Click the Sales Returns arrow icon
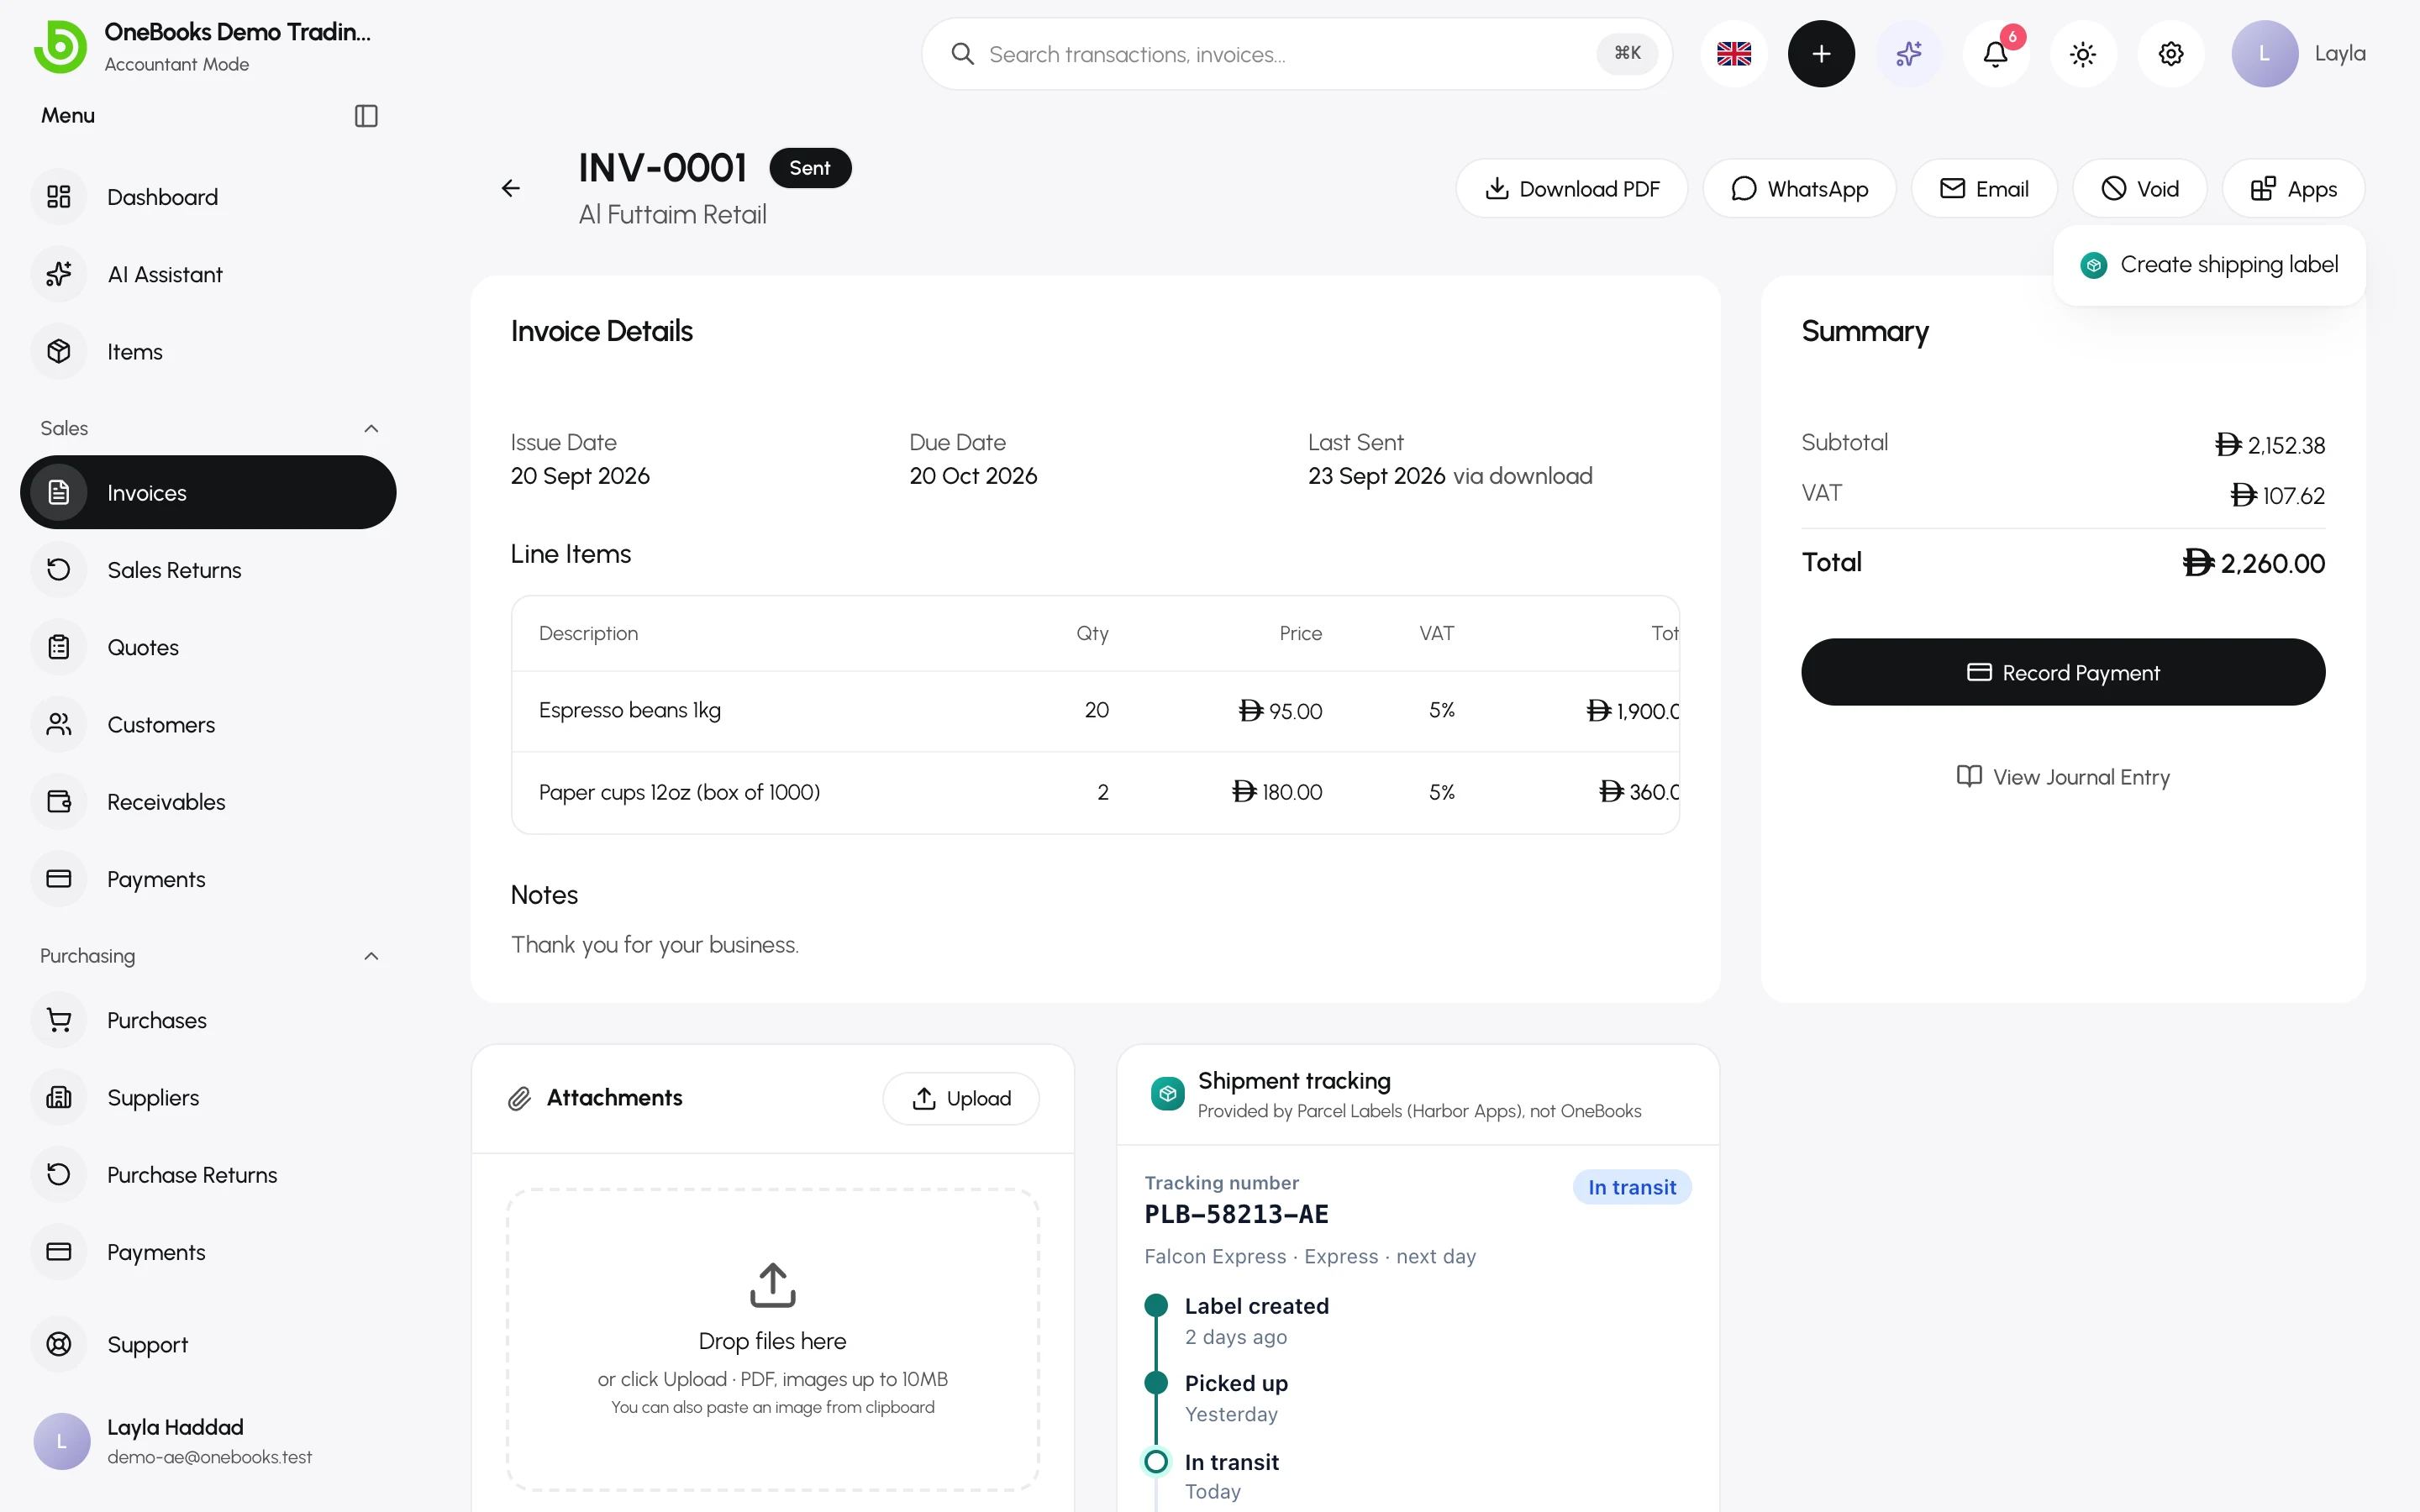 59,570
